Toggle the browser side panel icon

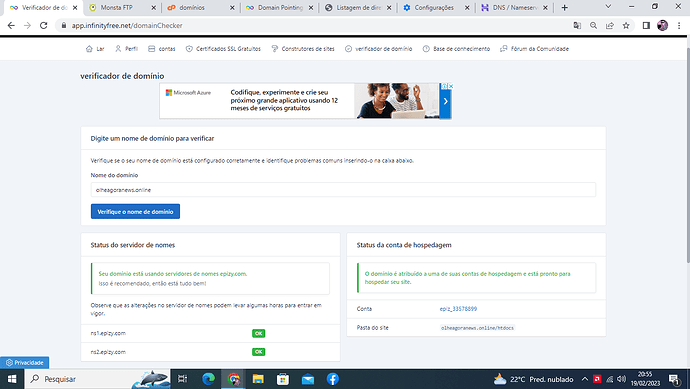click(646, 26)
